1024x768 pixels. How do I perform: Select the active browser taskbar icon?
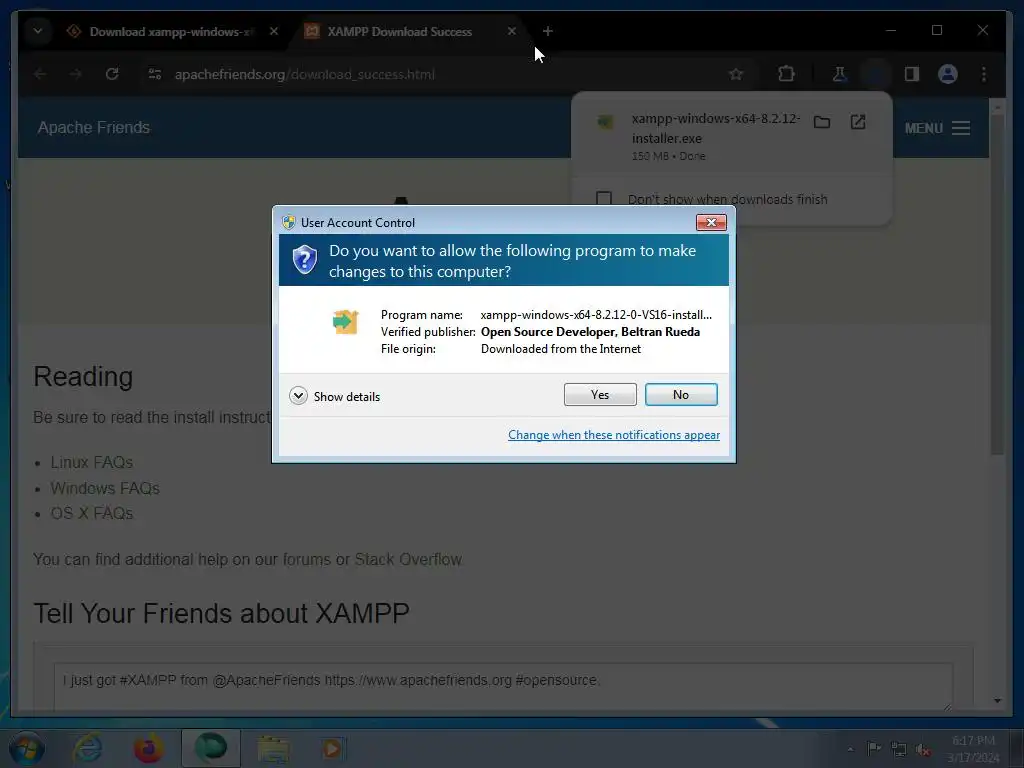[x=211, y=748]
